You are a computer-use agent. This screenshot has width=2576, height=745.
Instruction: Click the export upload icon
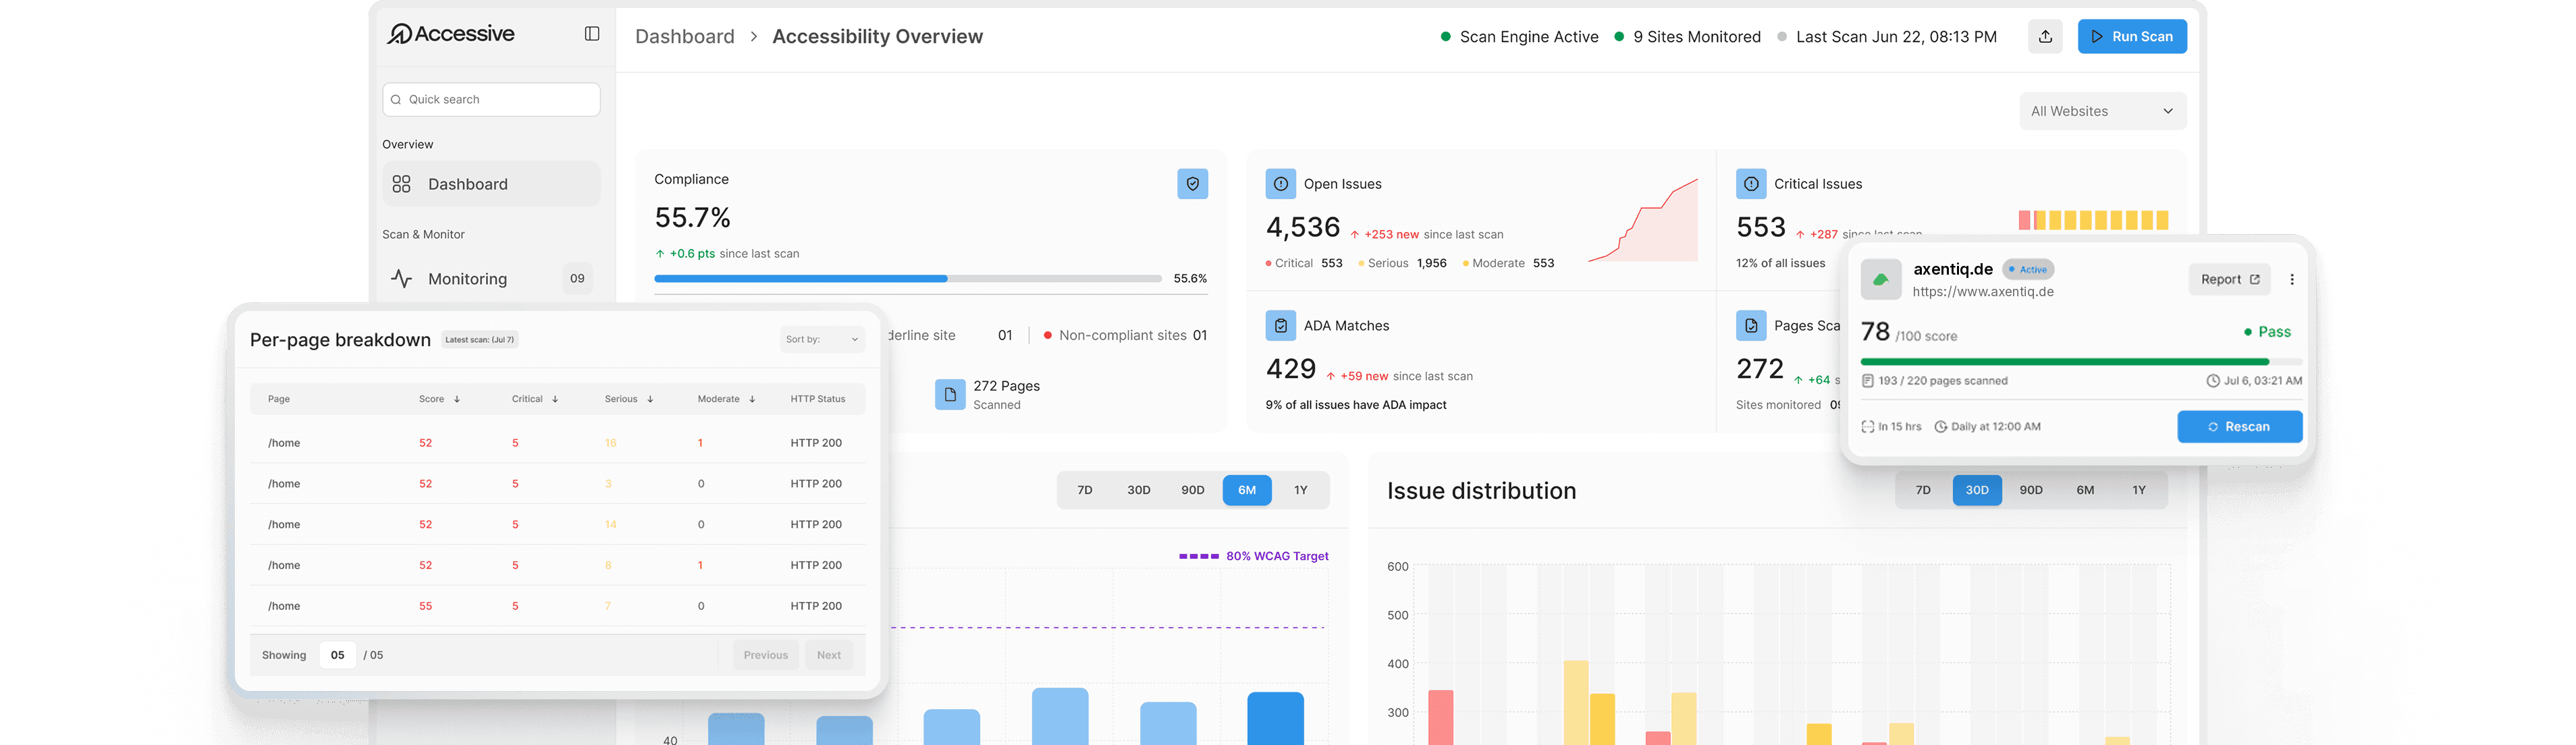pyautogui.click(x=2045, y=37)
